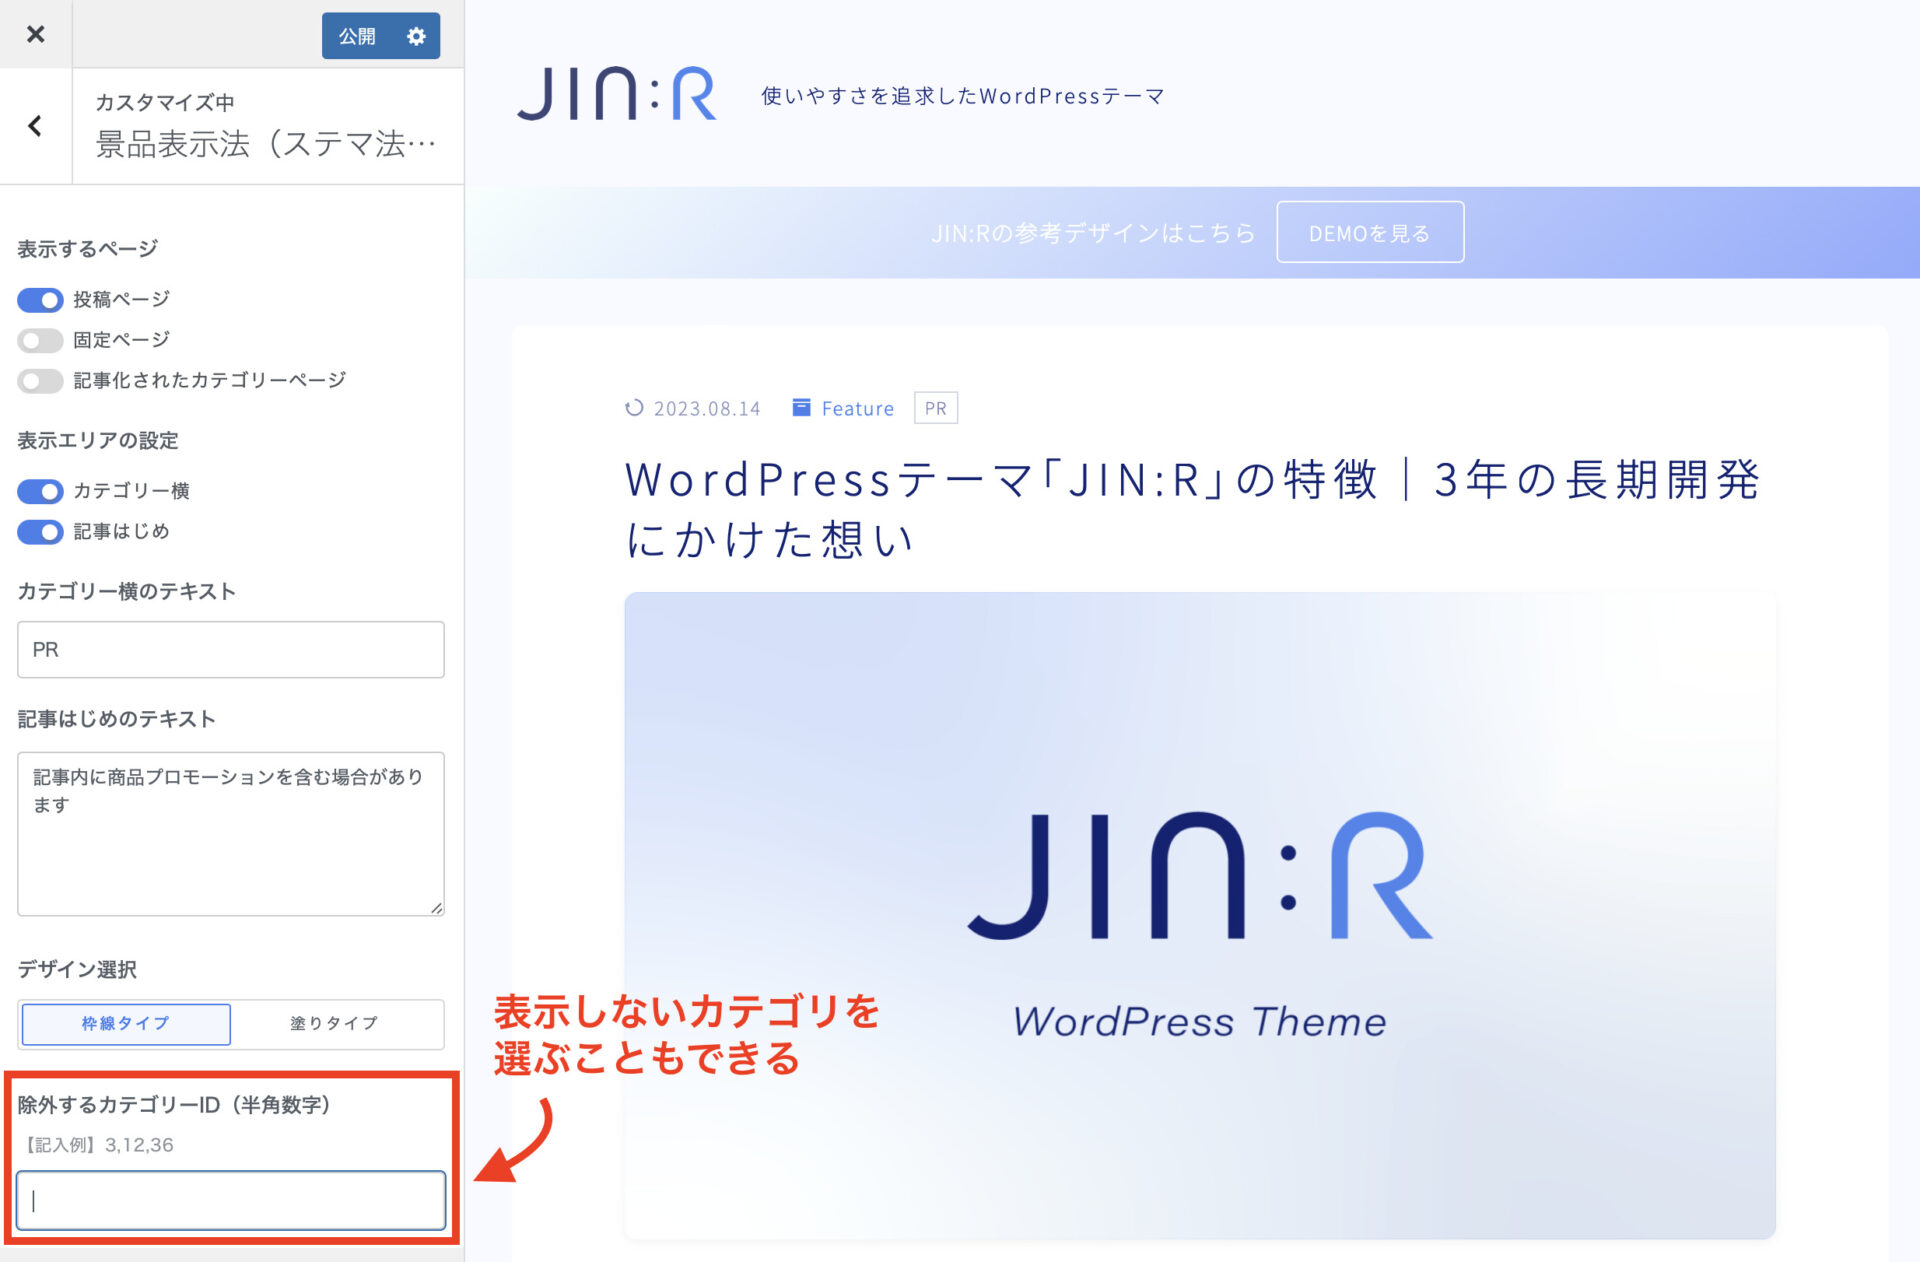The height and width of the screenshot is (1262, 1920).
Task: Click the category icon next to Feature
Action: pyautogui.click(x=800, y=407)
